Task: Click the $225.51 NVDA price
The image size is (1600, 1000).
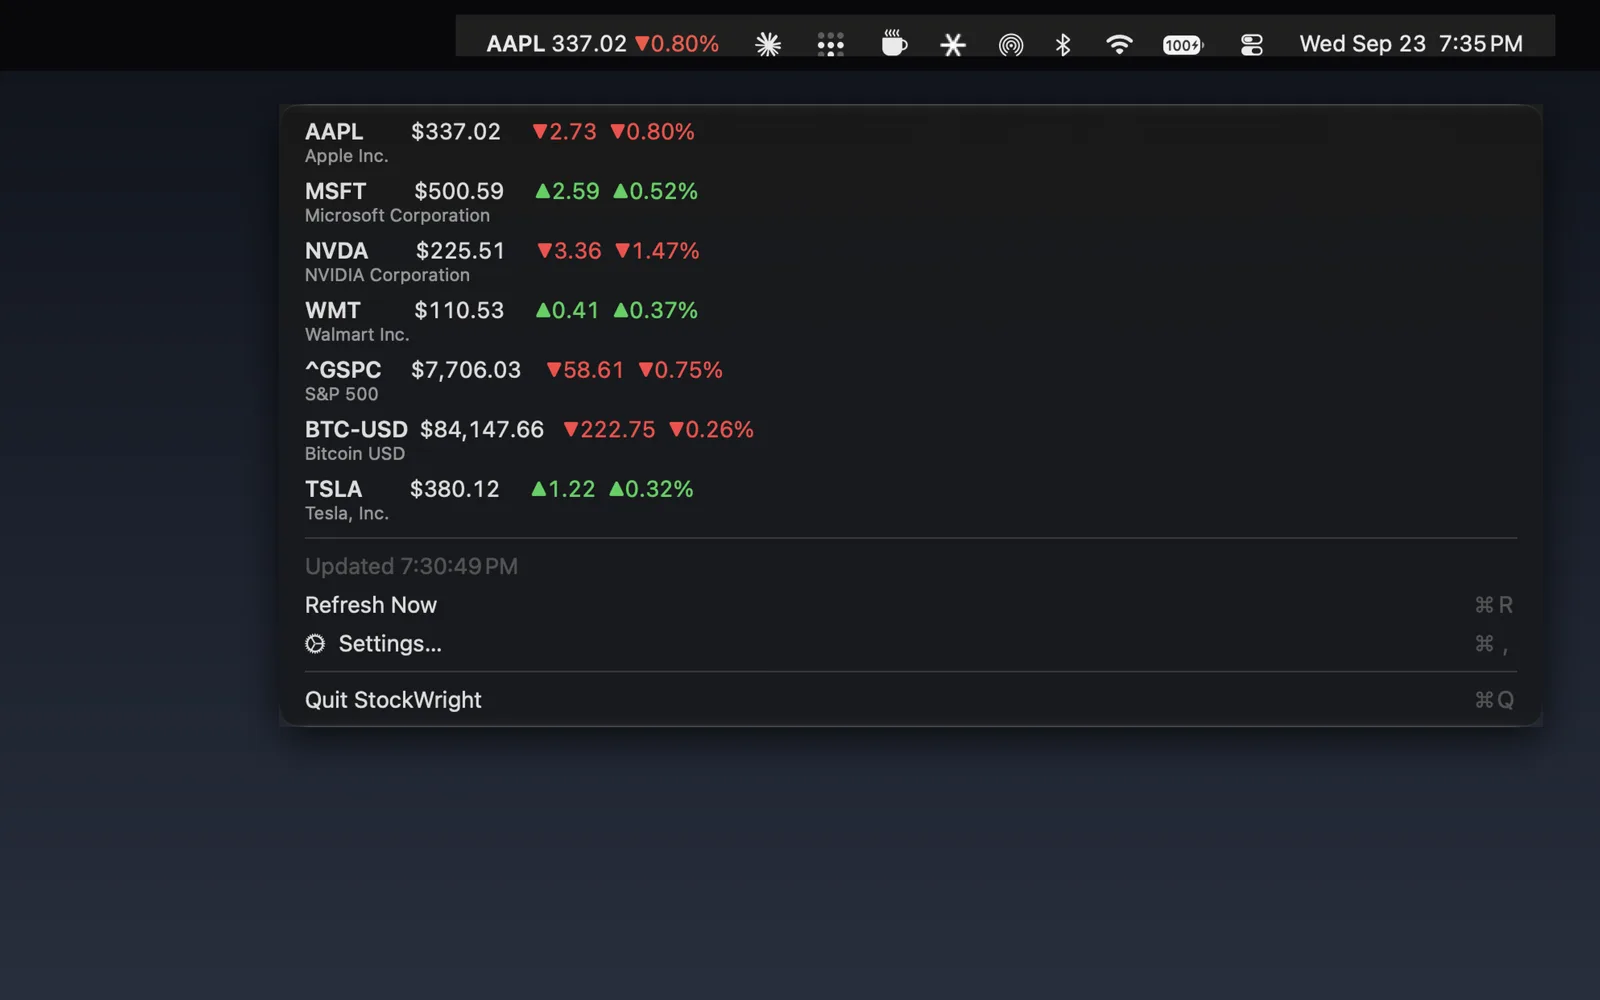Action: 460,251
